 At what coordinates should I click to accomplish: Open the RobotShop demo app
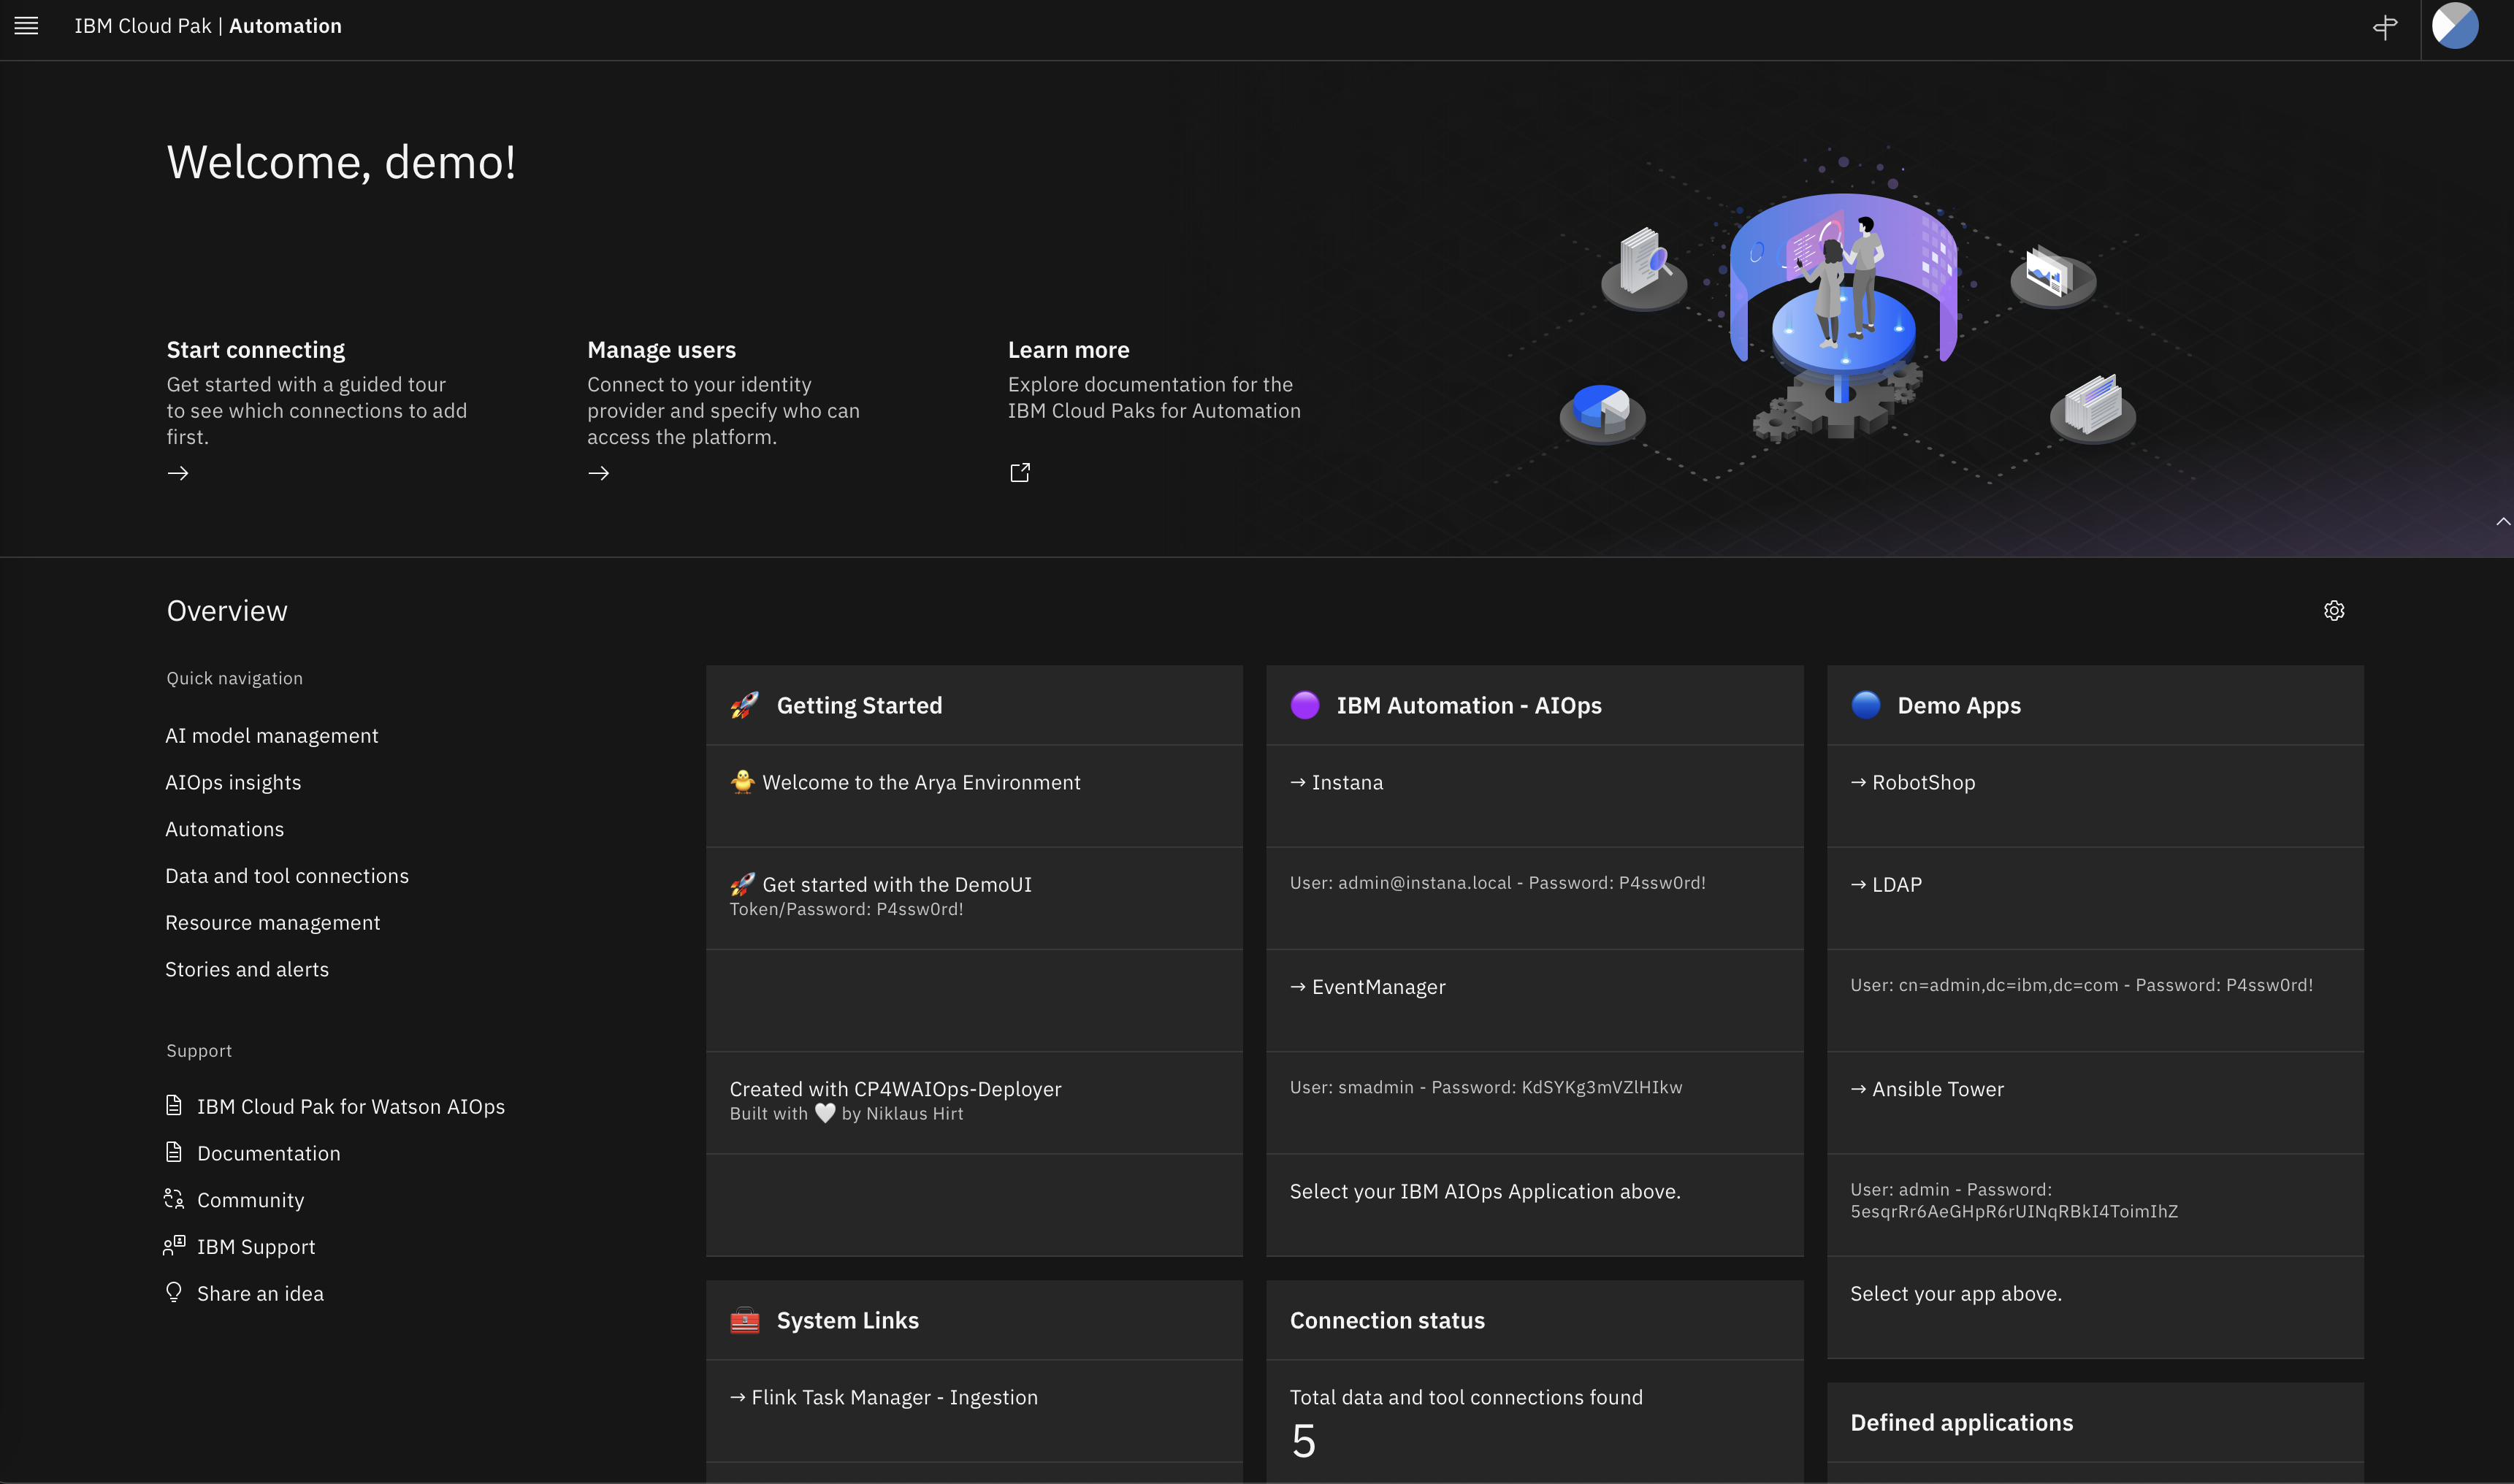point(1913,783)
